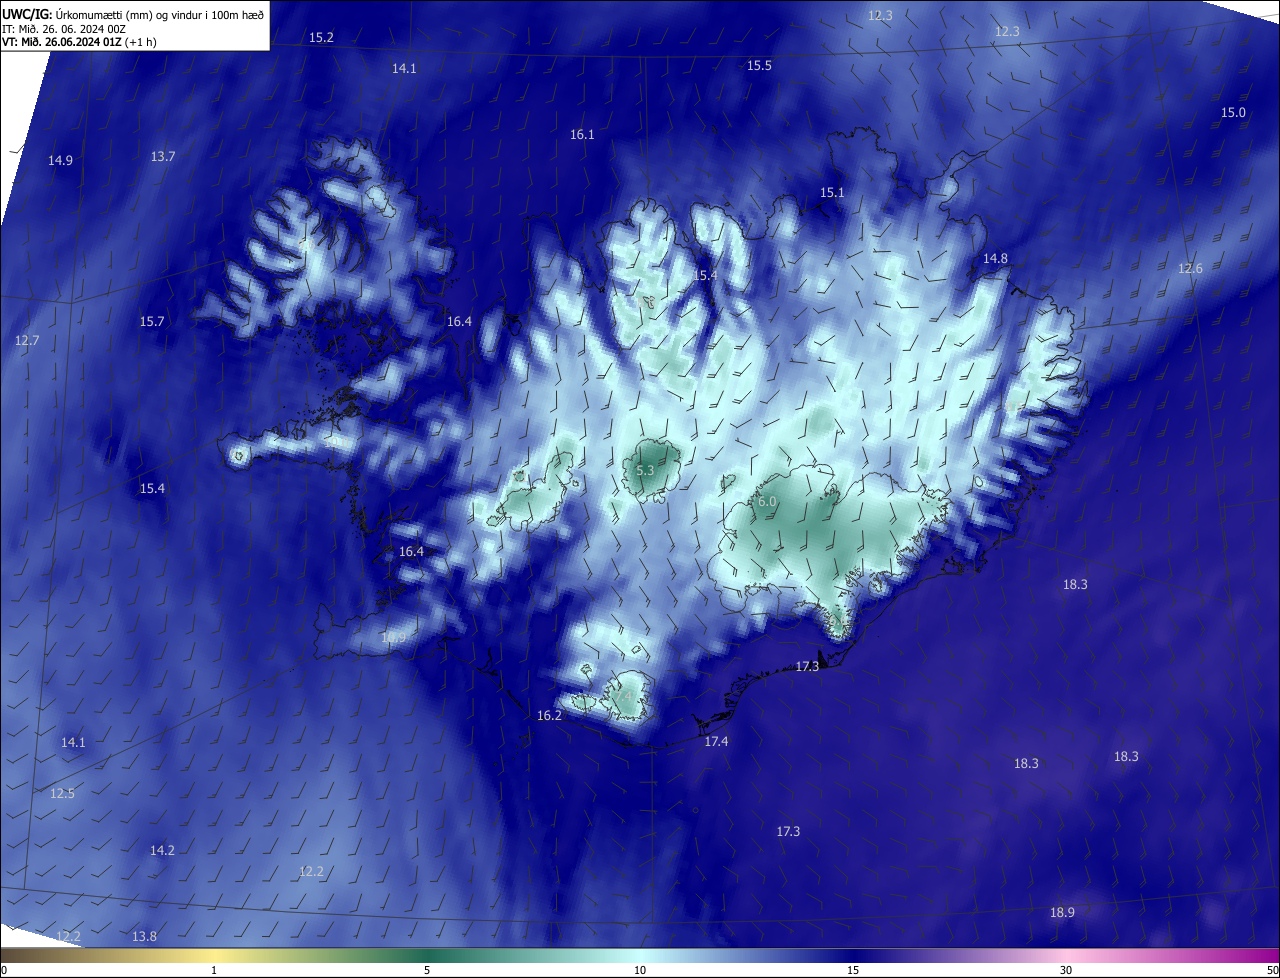Click the color scale tick labeled 5

(x=427, y=970)
